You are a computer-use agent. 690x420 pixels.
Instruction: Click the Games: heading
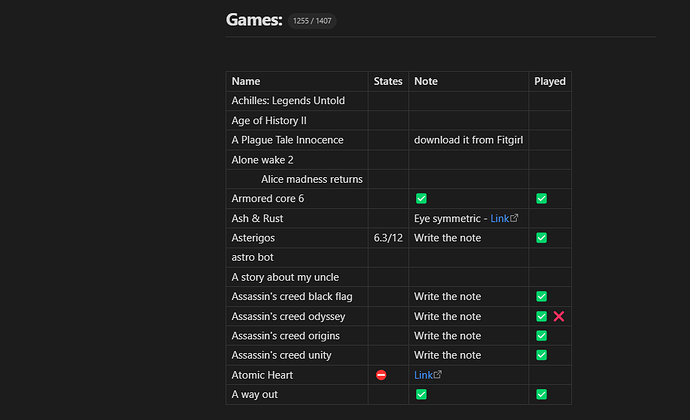click(x=254, y=20)
